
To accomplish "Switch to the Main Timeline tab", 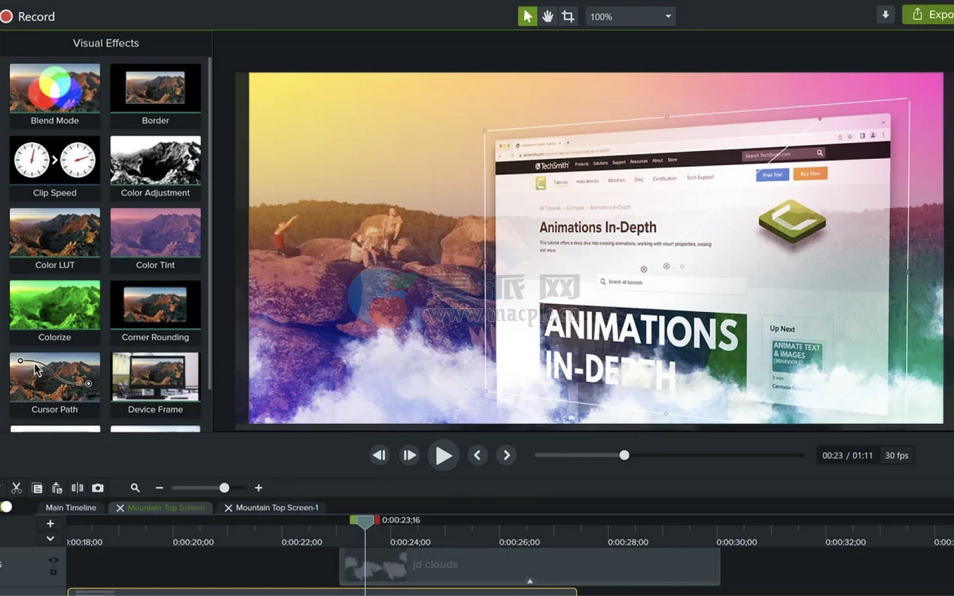I will (71, 508).
